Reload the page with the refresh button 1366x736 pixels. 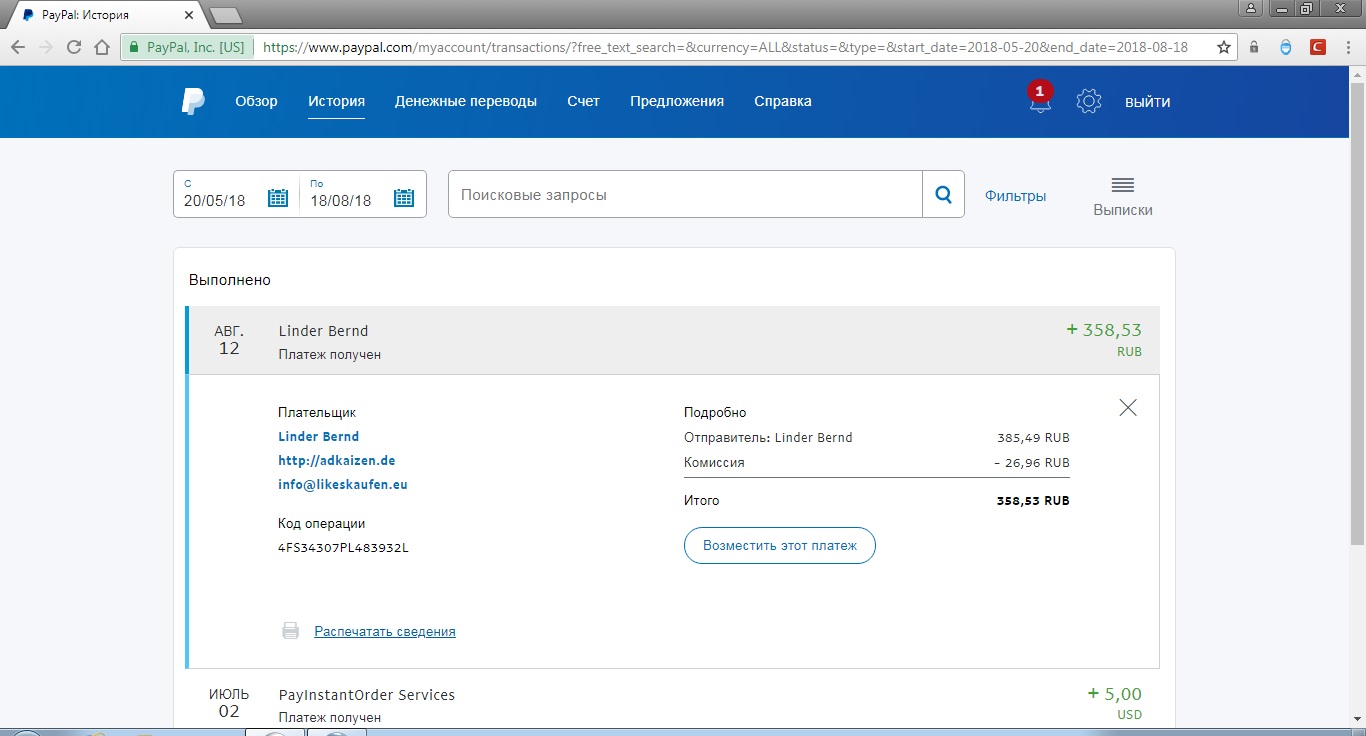[74, 47]
